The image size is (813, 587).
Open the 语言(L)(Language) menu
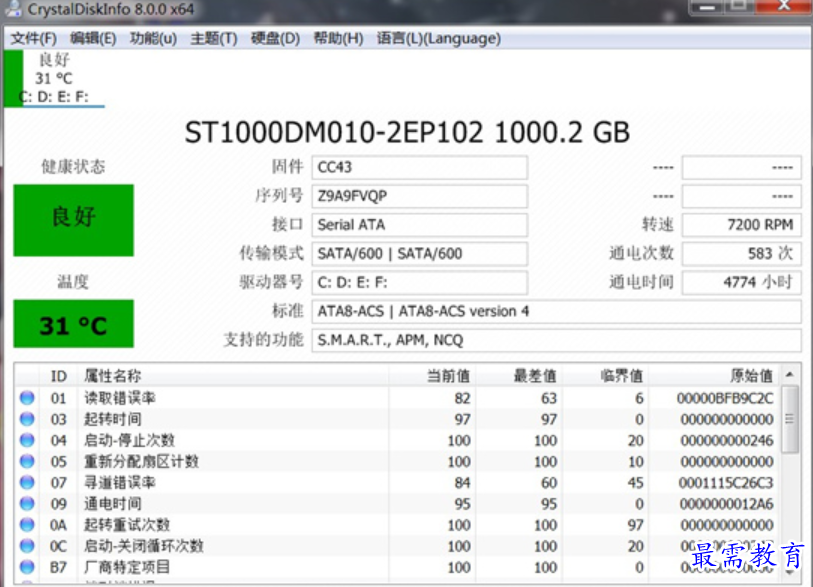coord(439,38)
